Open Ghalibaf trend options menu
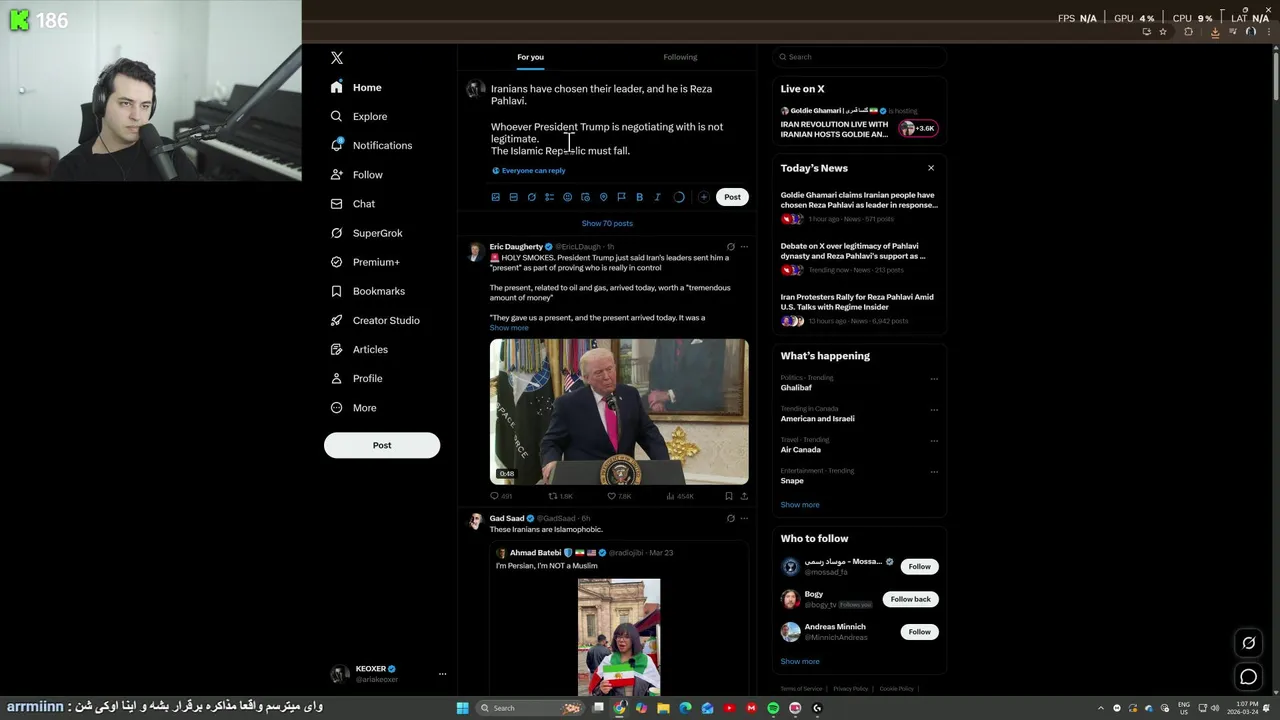The image size is (1280, 720). click(934, 379)
